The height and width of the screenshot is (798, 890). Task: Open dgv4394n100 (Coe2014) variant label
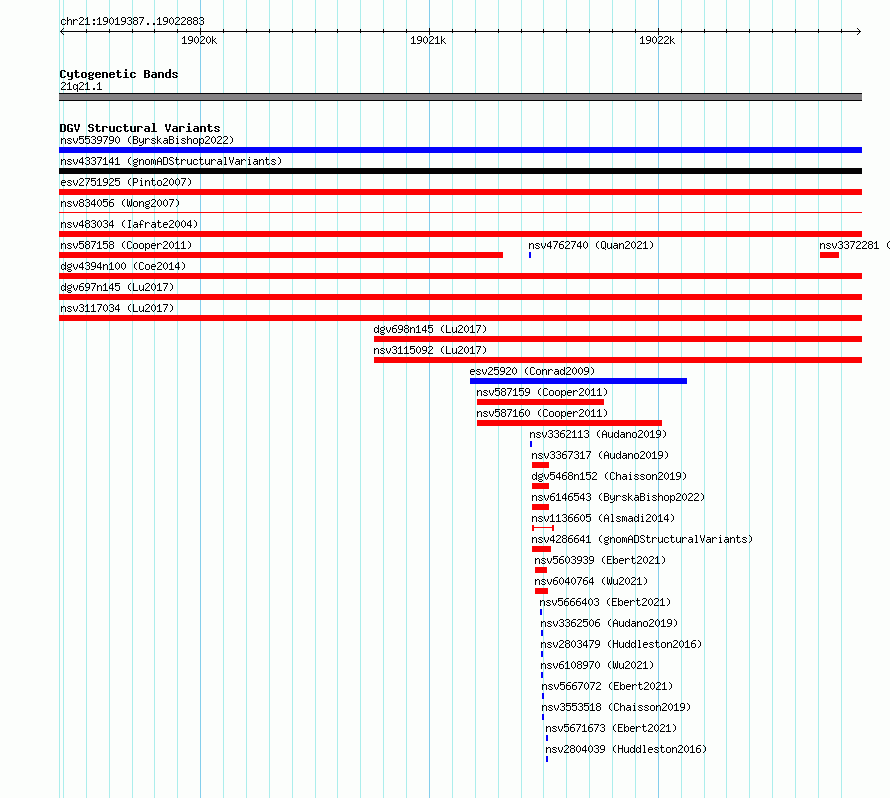[x=123, y=266]
